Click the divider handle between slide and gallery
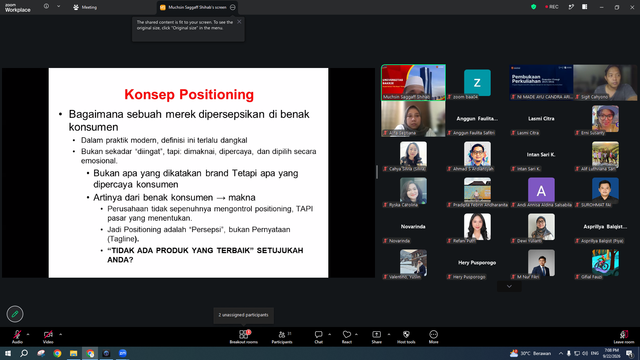 point(377,172)
